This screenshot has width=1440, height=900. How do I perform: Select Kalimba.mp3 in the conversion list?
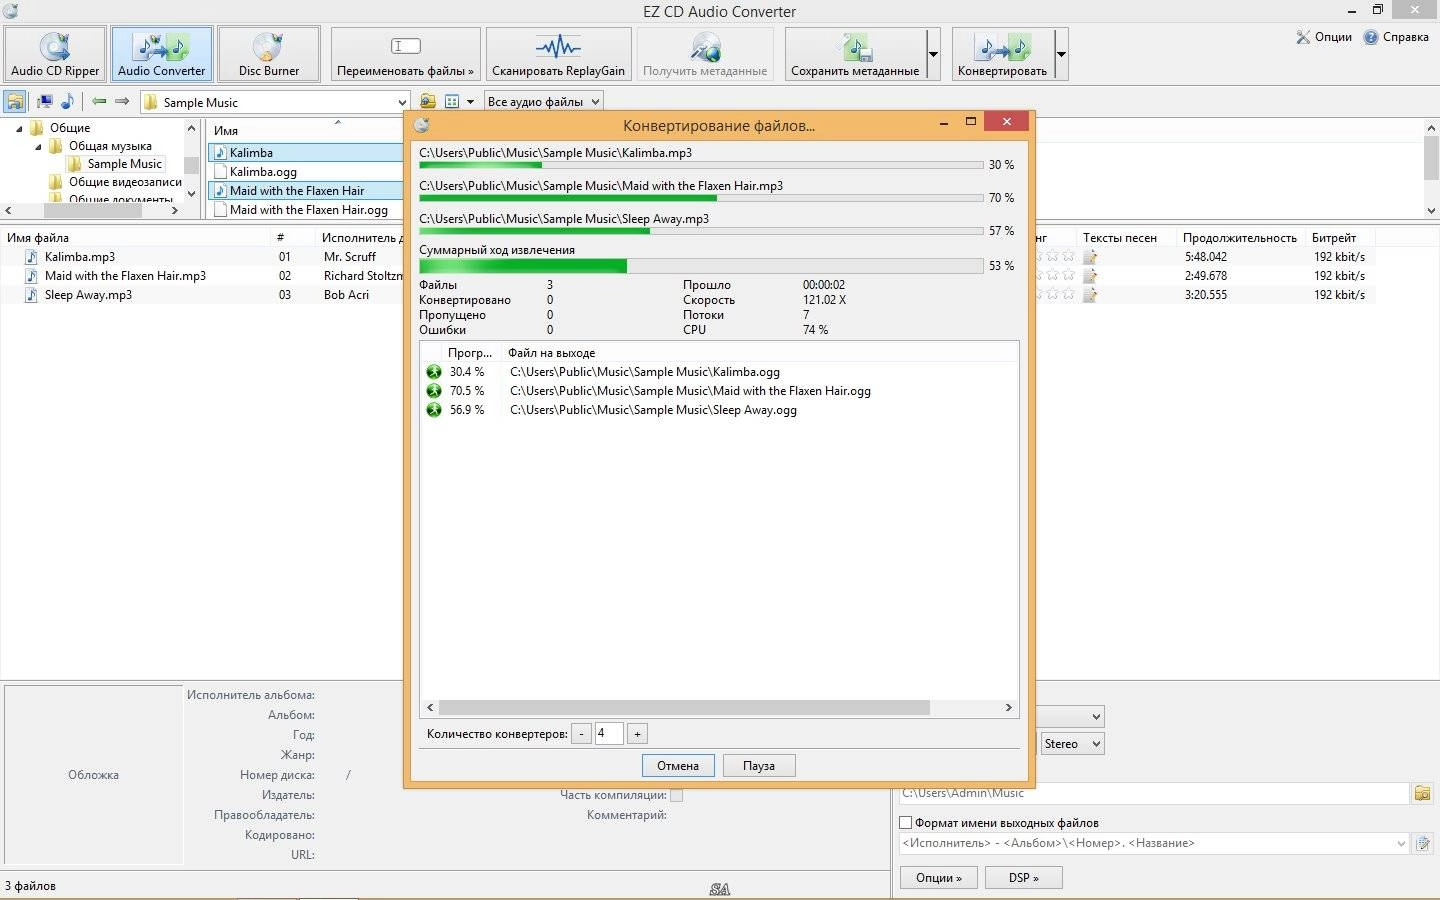(80, 257)
